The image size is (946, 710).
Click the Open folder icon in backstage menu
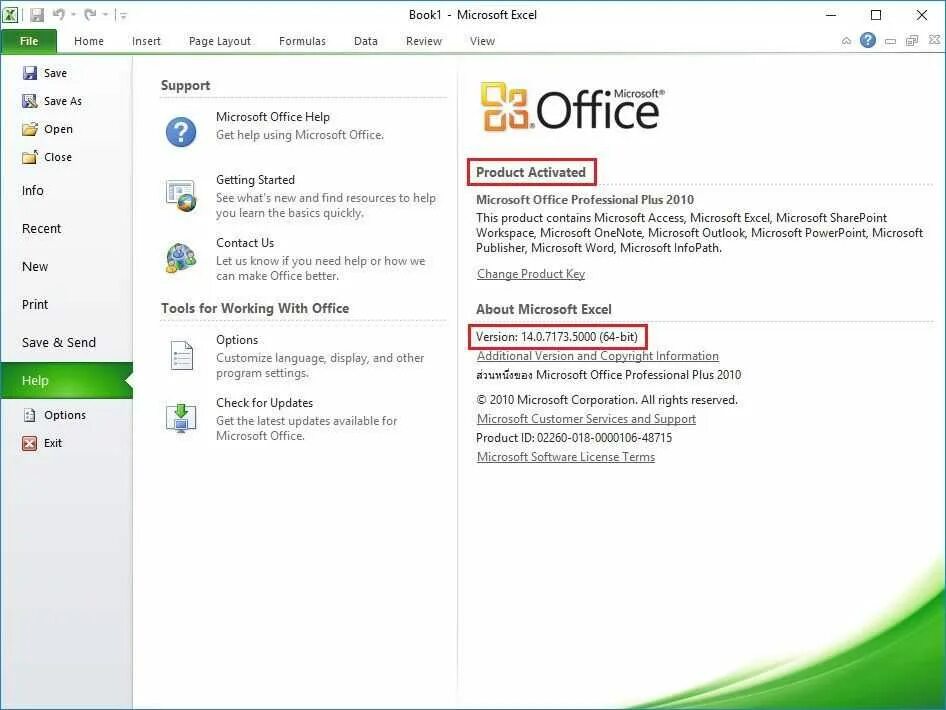pyautogui.click(x=30, y=129)
